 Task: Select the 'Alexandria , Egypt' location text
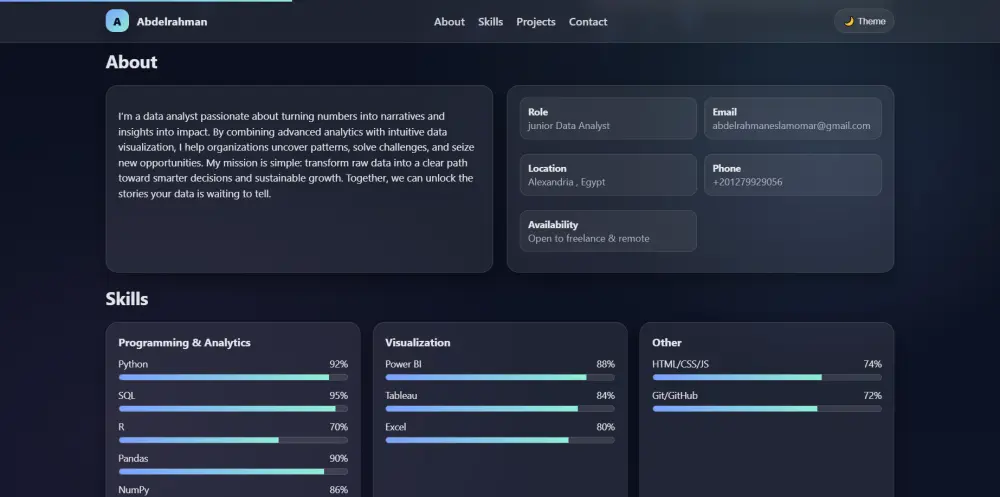click(x=566, y=182)
